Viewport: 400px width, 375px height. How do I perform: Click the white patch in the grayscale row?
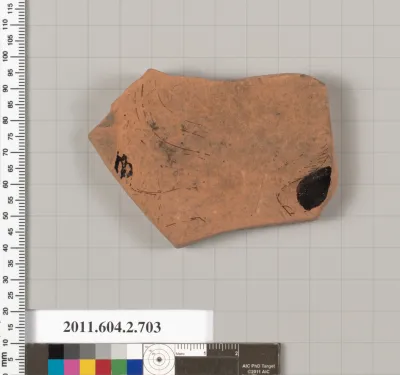[x=135, y=351]
